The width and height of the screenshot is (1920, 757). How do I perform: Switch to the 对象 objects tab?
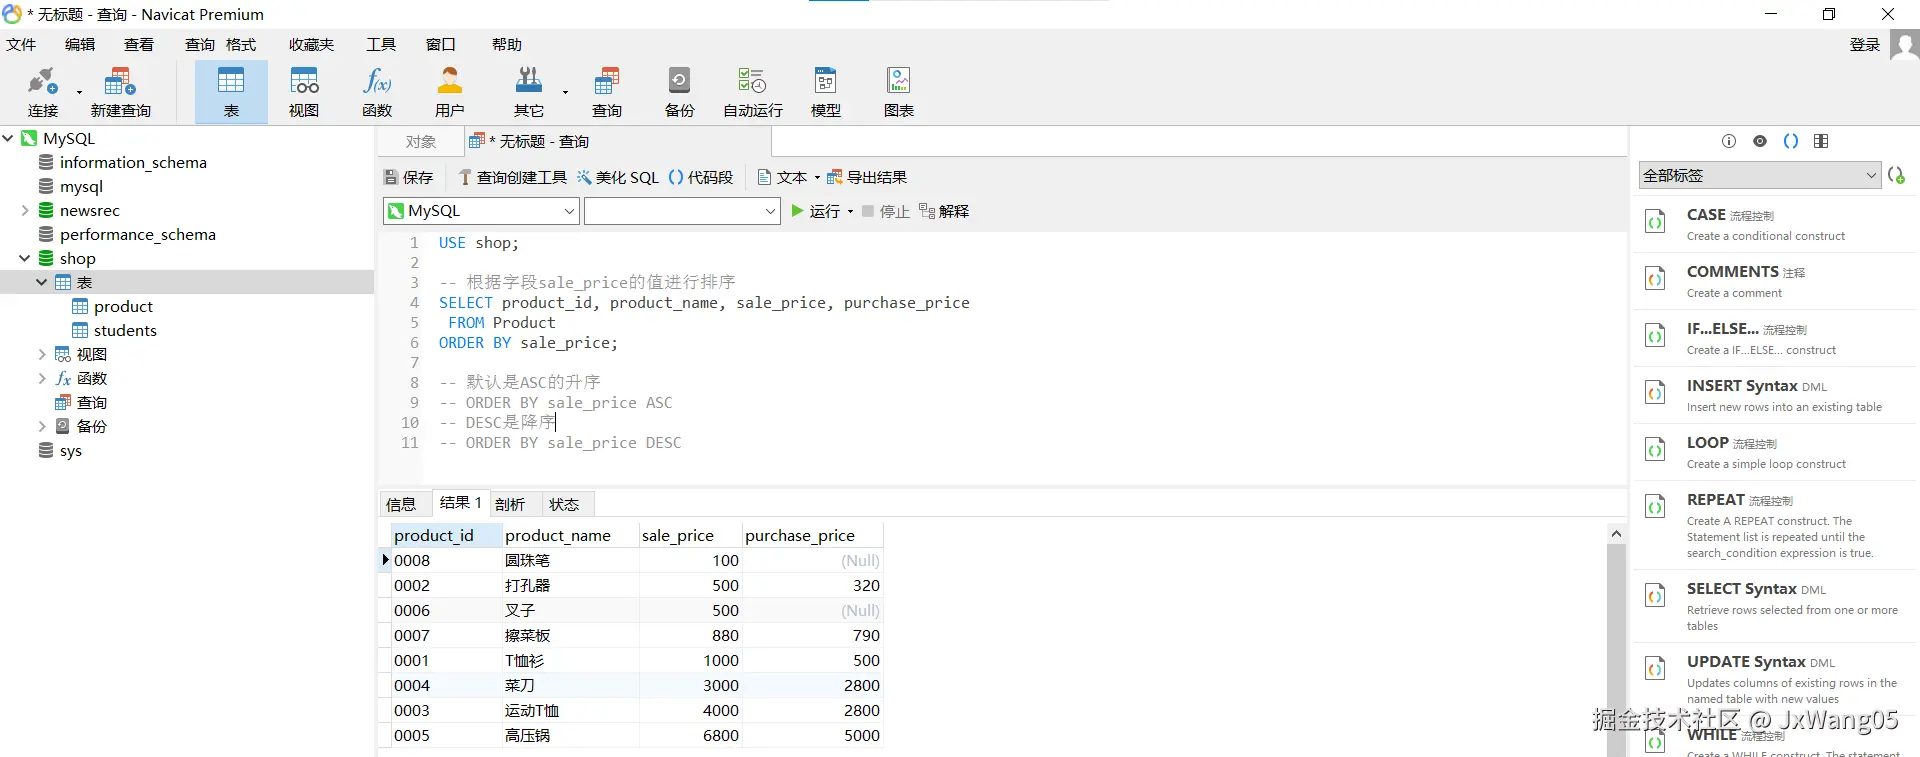point(421,142)
